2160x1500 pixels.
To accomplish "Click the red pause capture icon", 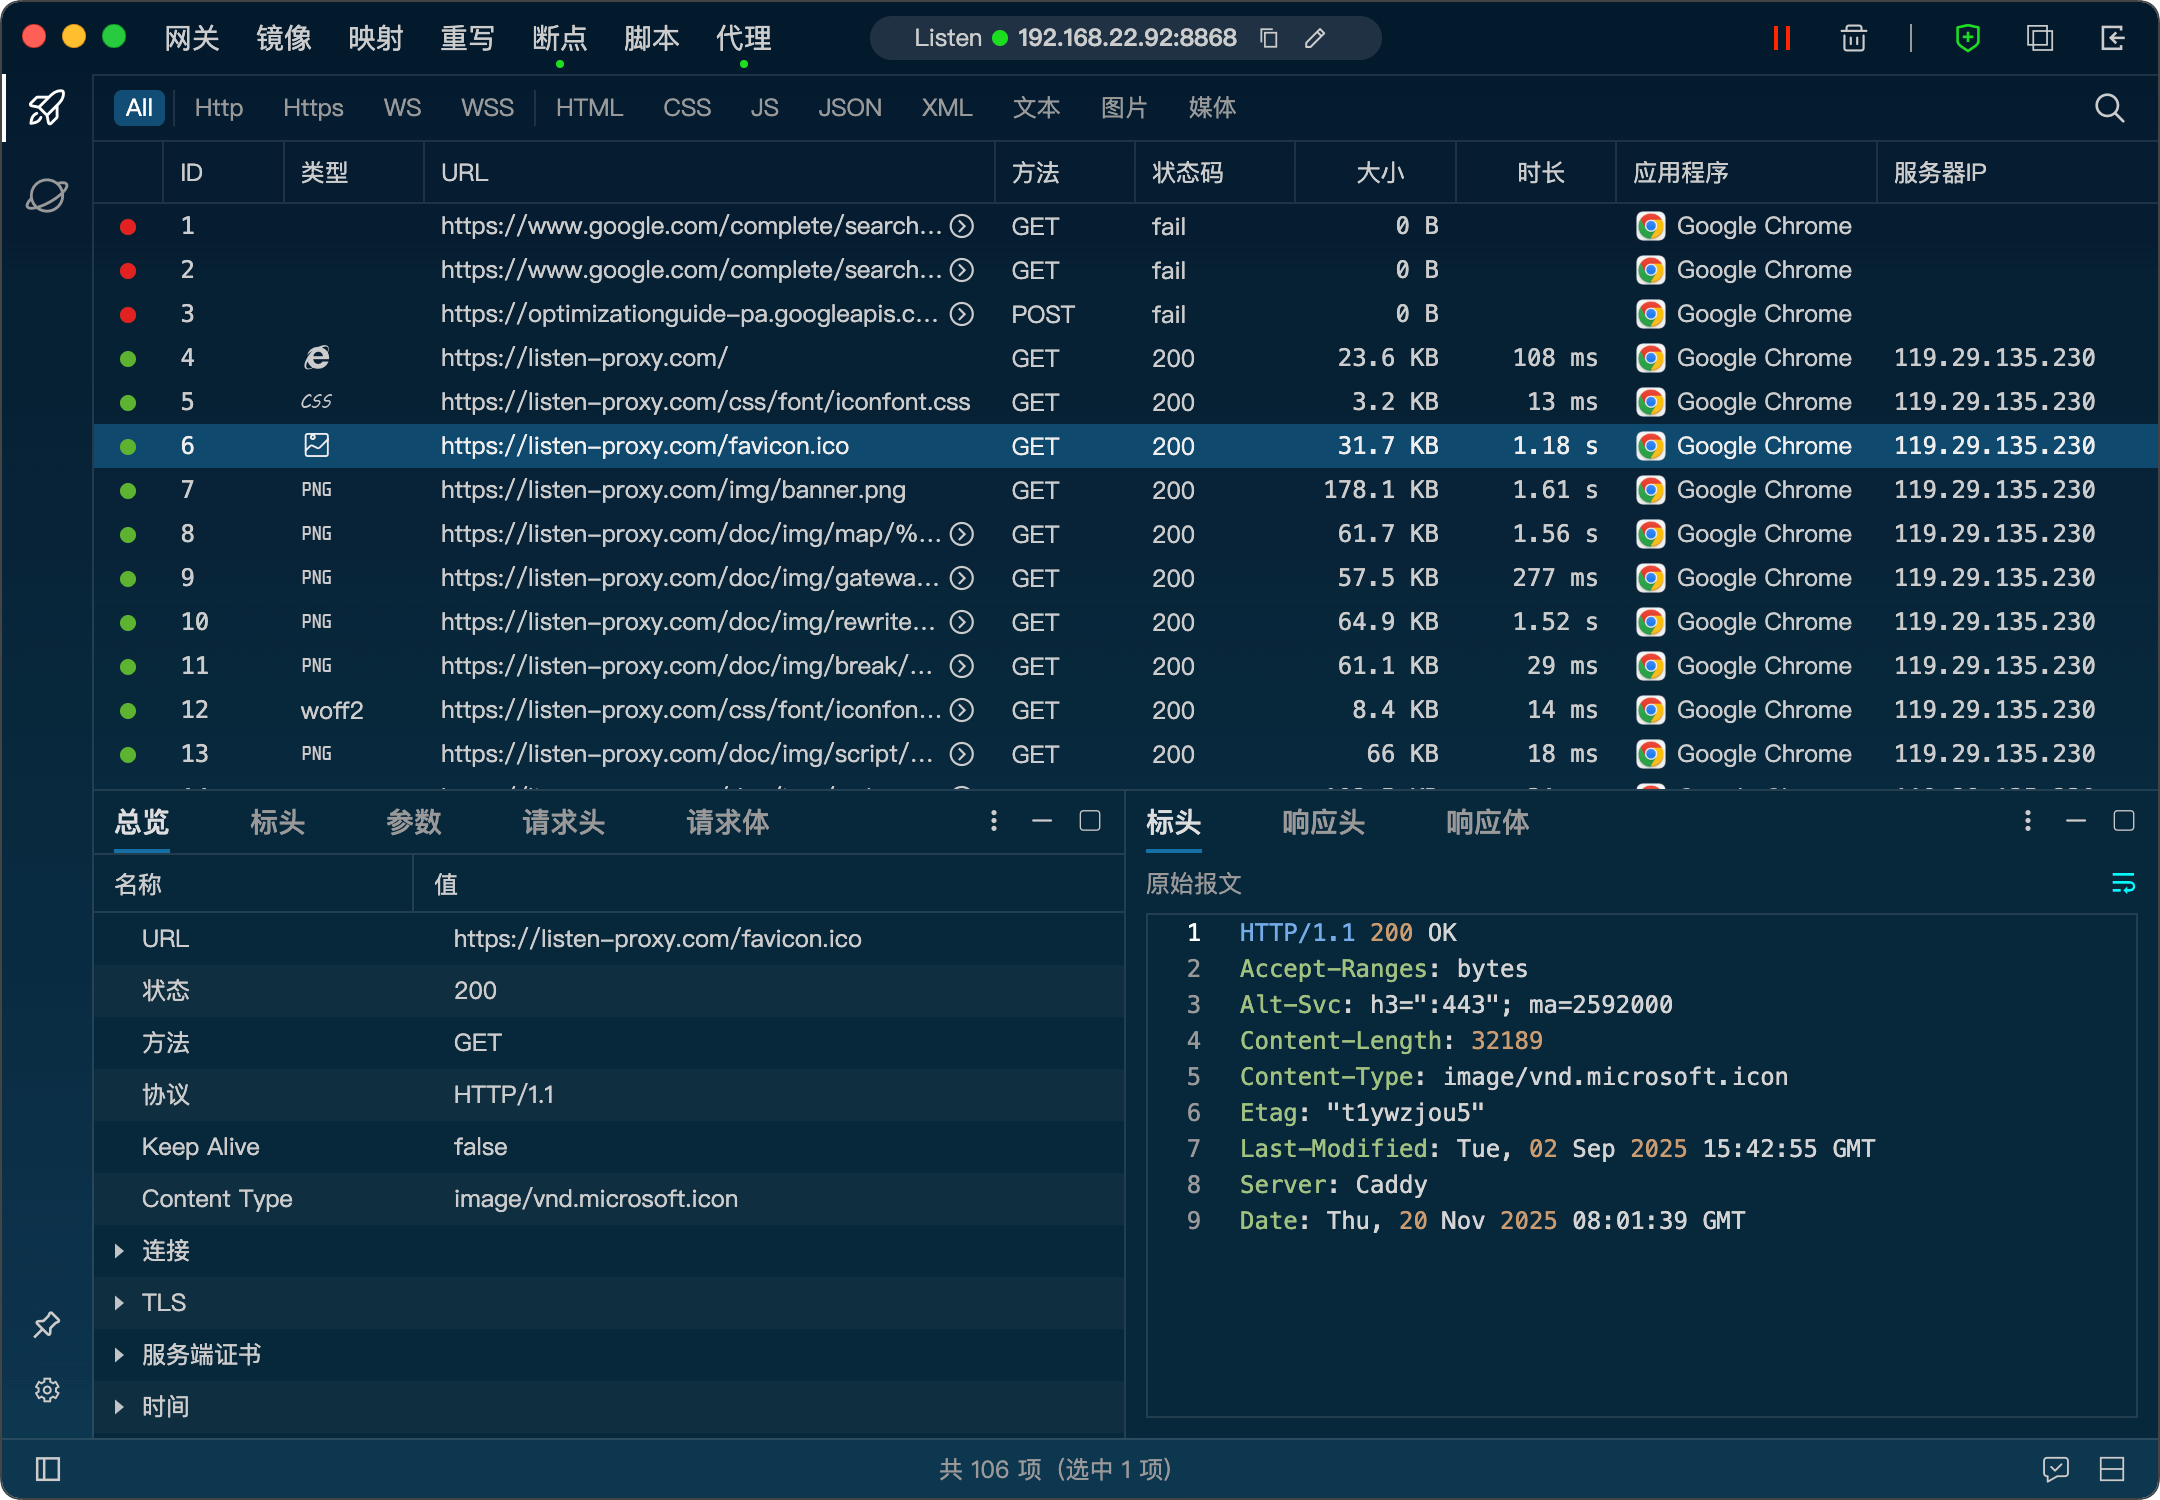I will pos(1781,38).
